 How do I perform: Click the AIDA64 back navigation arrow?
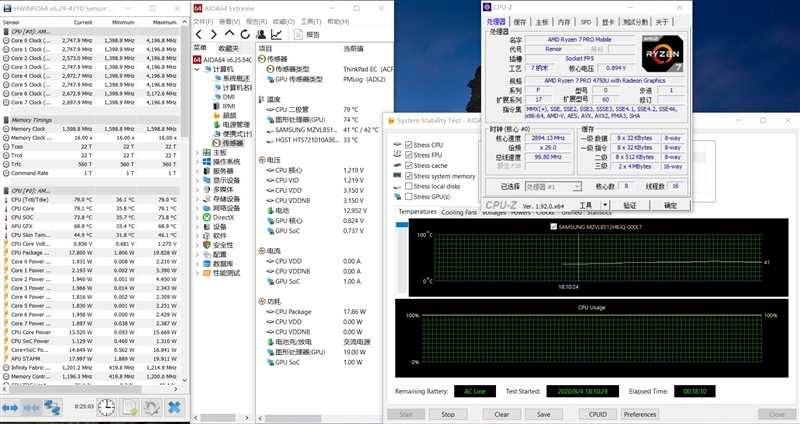(199, 33)
